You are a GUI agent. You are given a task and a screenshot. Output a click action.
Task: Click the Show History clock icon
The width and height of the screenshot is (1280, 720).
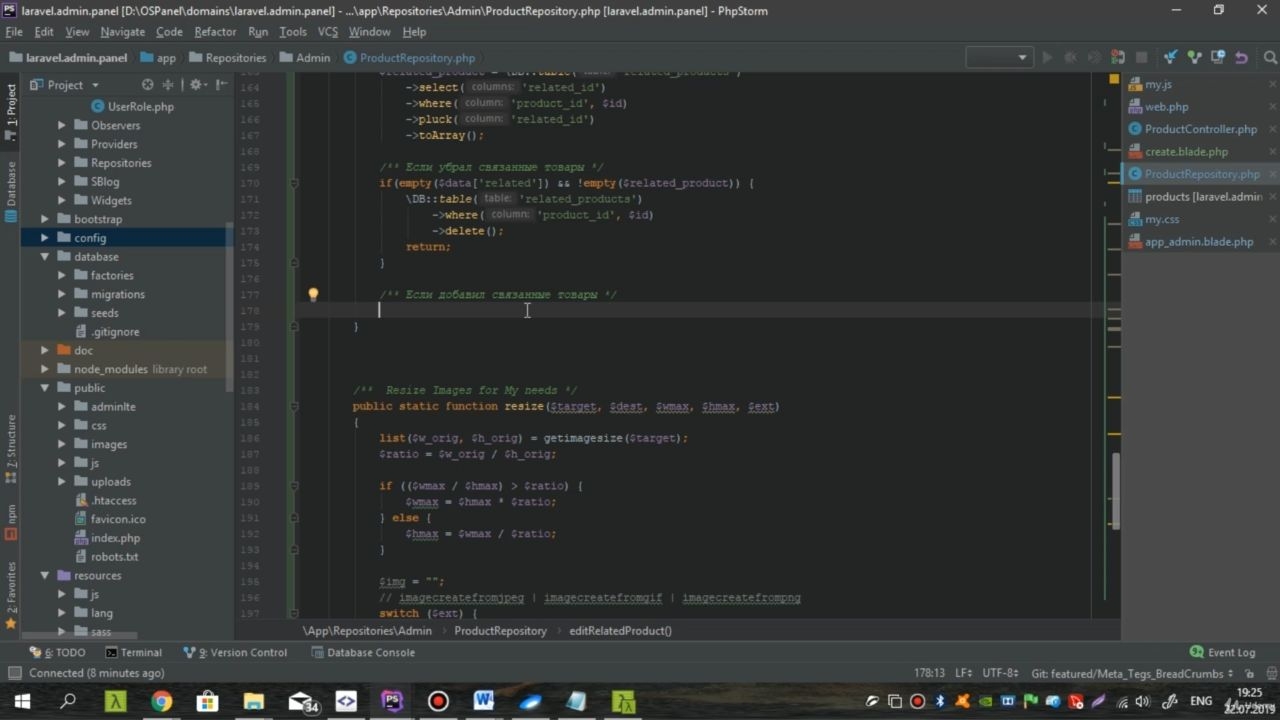[1218, 58]
